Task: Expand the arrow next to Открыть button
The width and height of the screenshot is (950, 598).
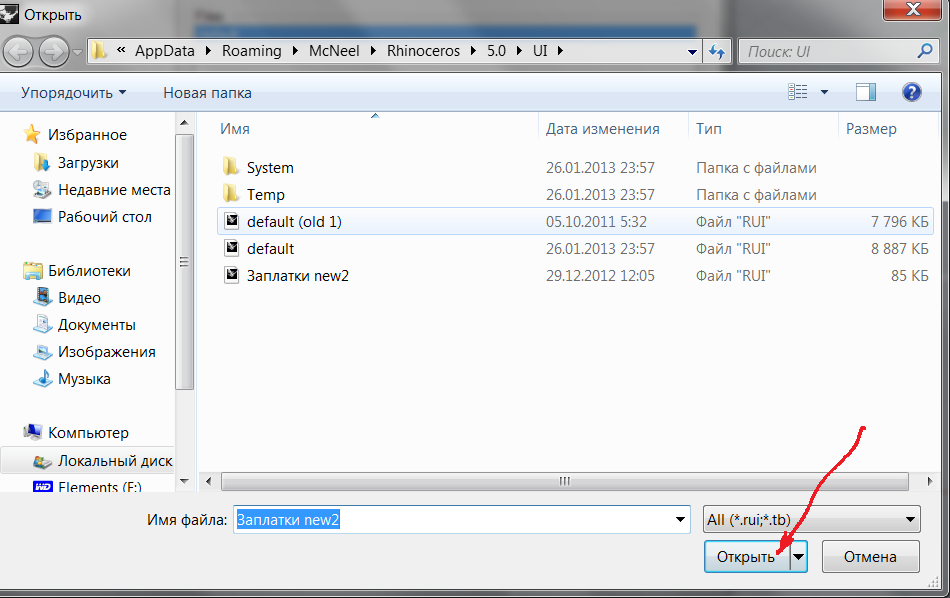Action: [x=799, y=556]
